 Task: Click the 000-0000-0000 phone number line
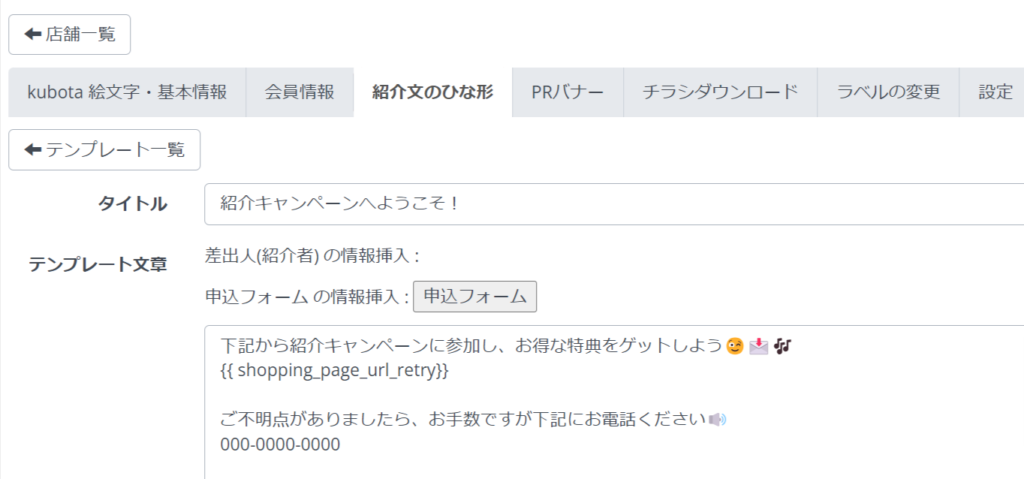[280, 445]
